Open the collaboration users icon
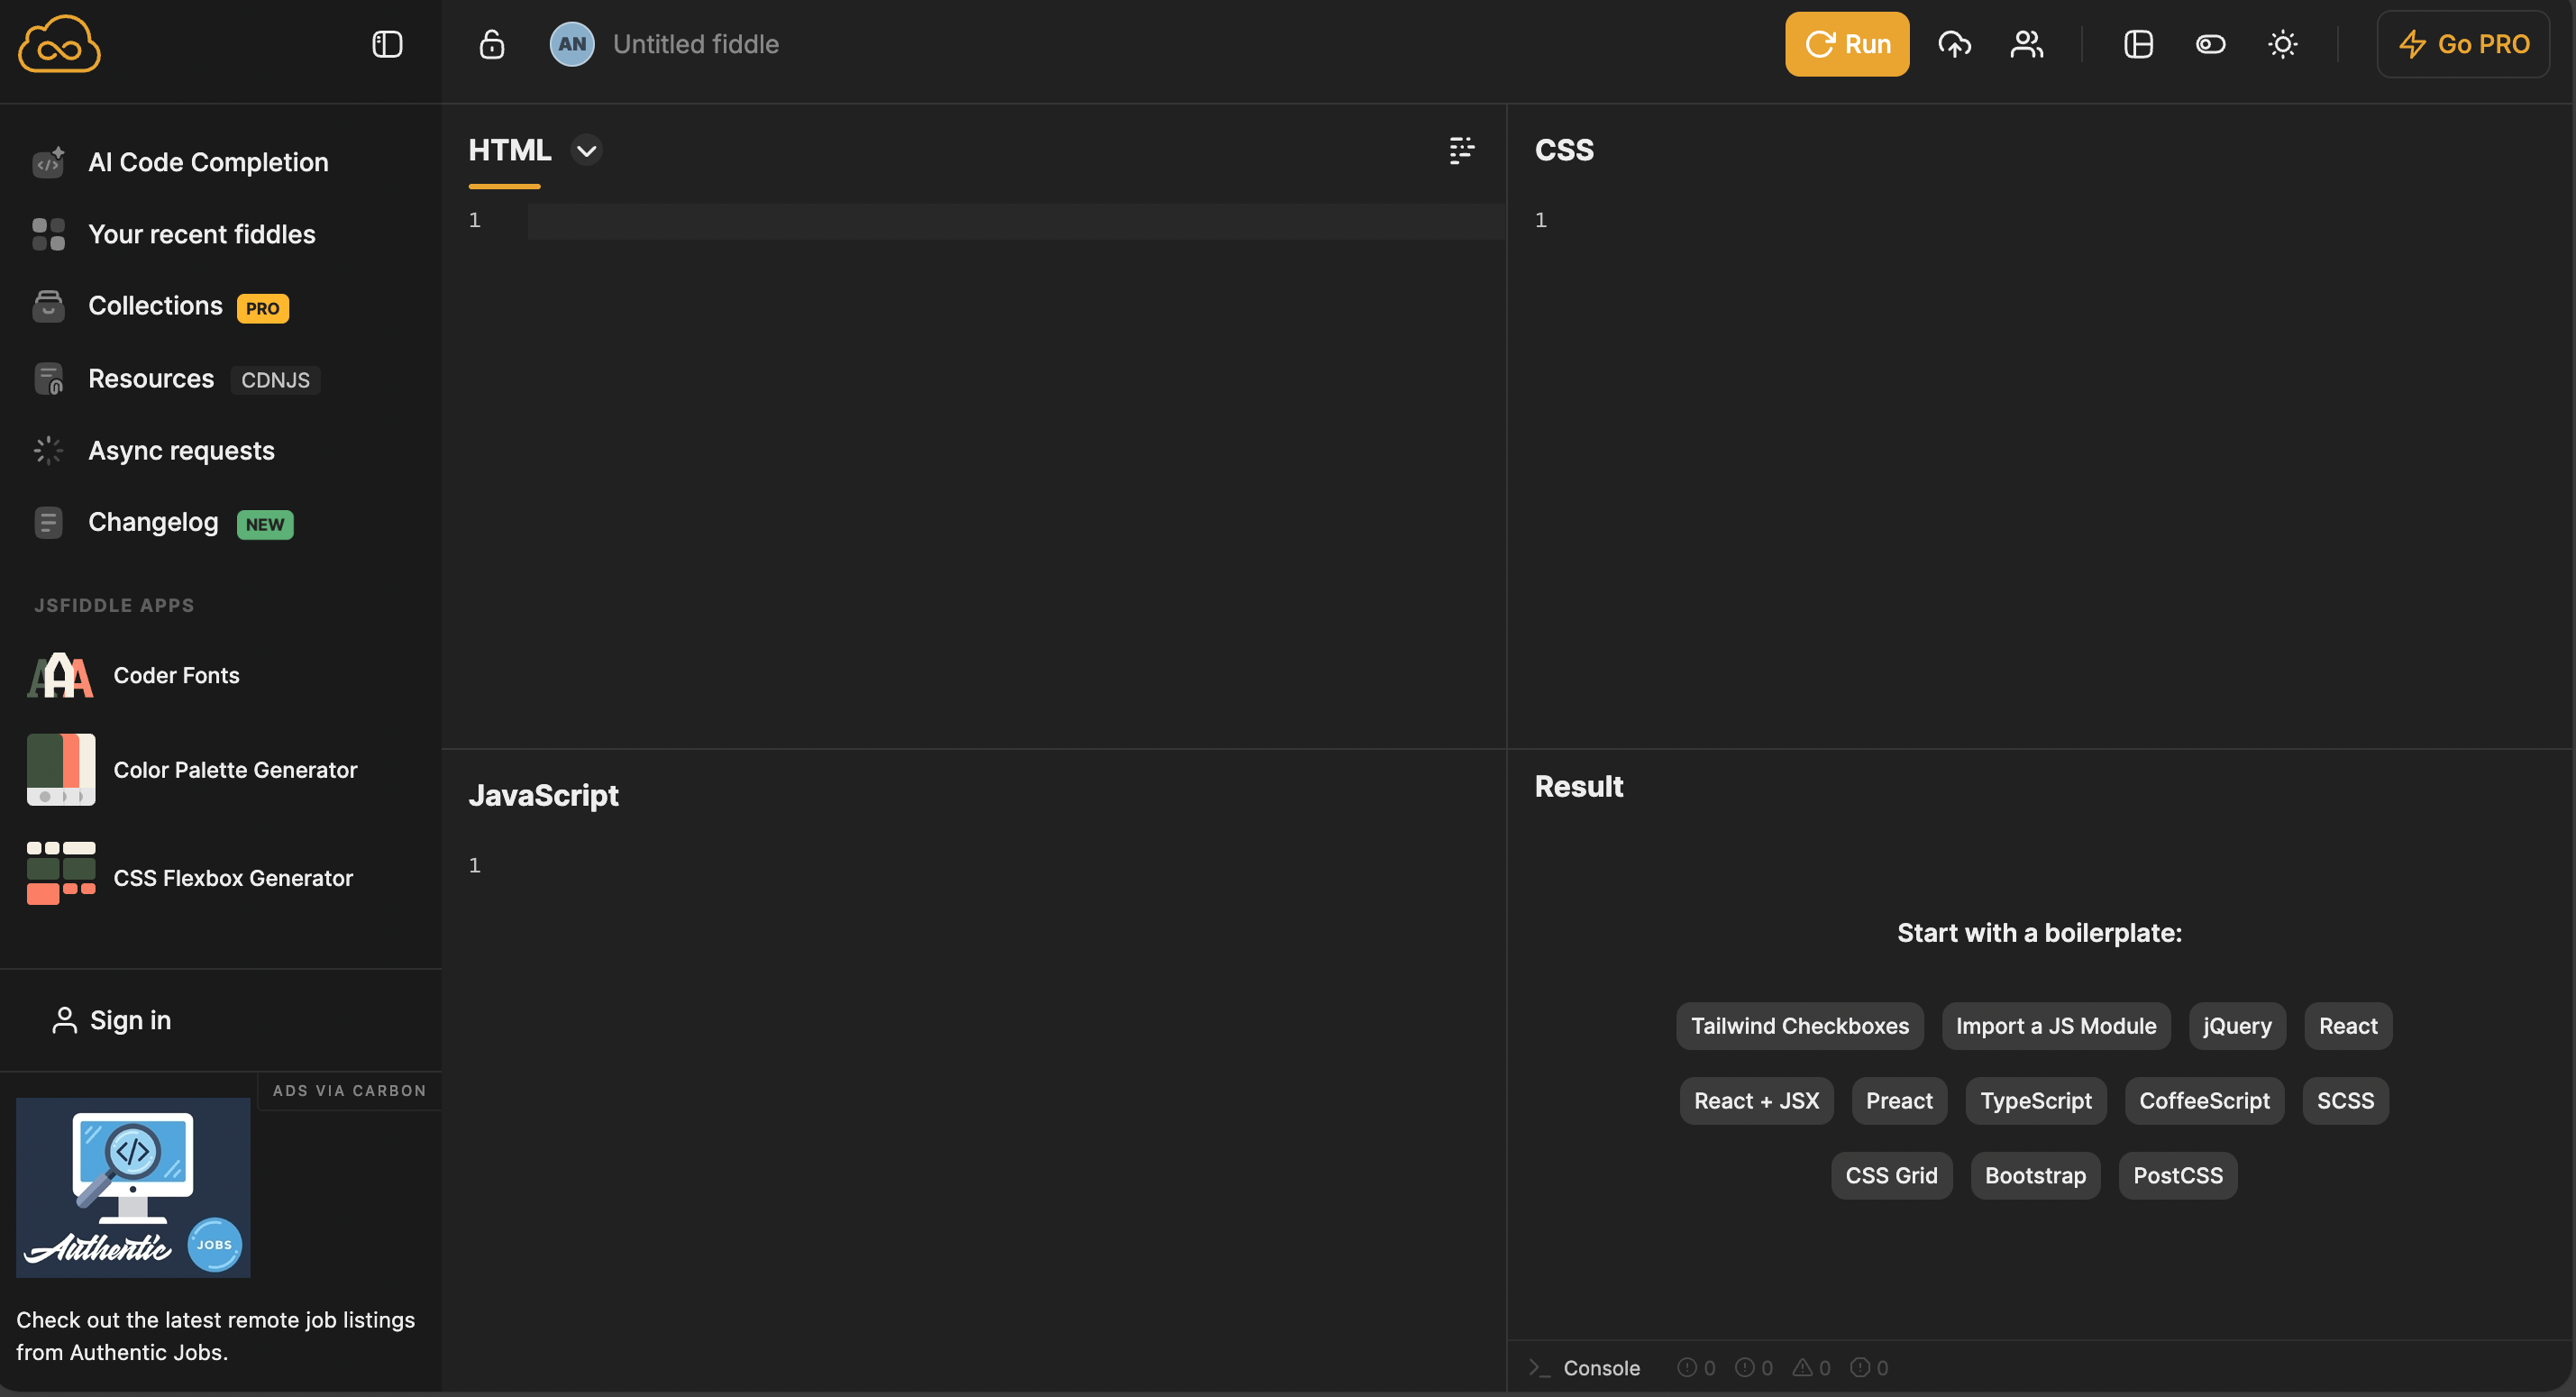This screenshot has width=2576, height=1397. [x=2025, y=44]
